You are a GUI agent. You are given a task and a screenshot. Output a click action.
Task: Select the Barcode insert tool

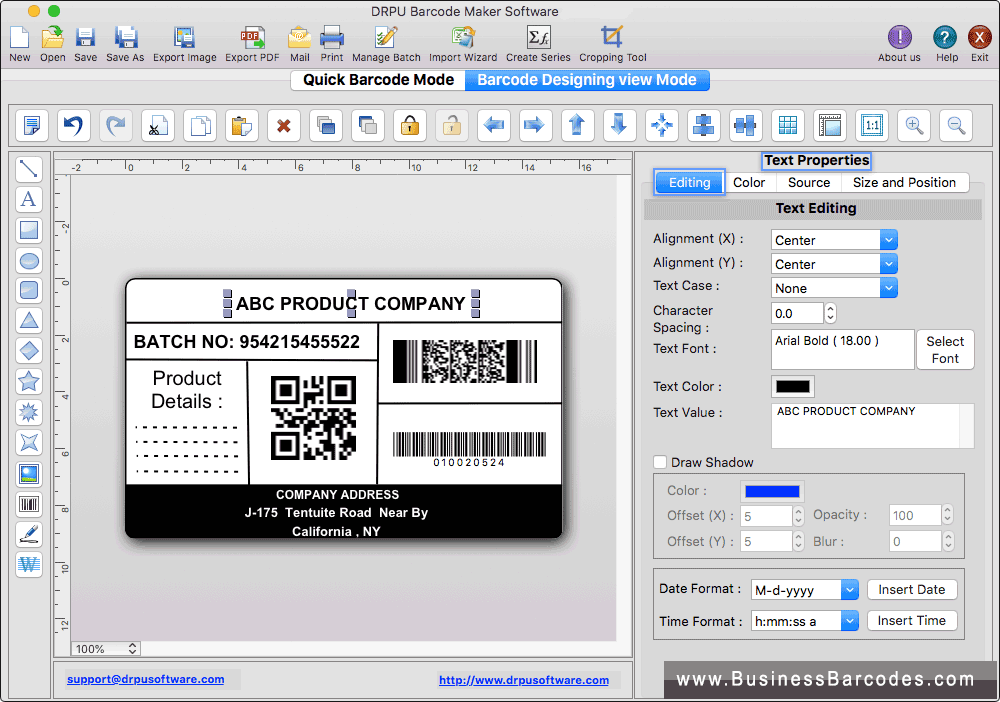point(29,504)
